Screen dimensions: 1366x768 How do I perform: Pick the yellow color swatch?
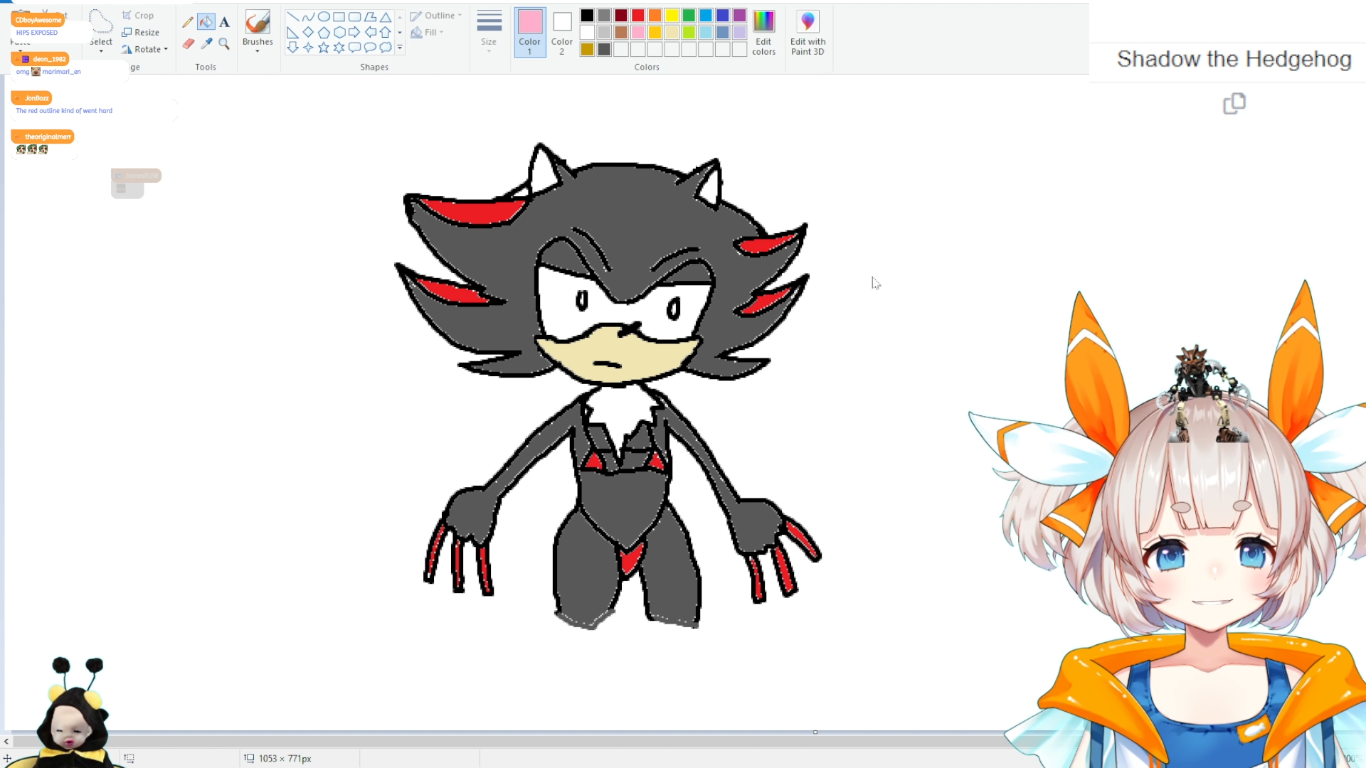tap(672, 15)
